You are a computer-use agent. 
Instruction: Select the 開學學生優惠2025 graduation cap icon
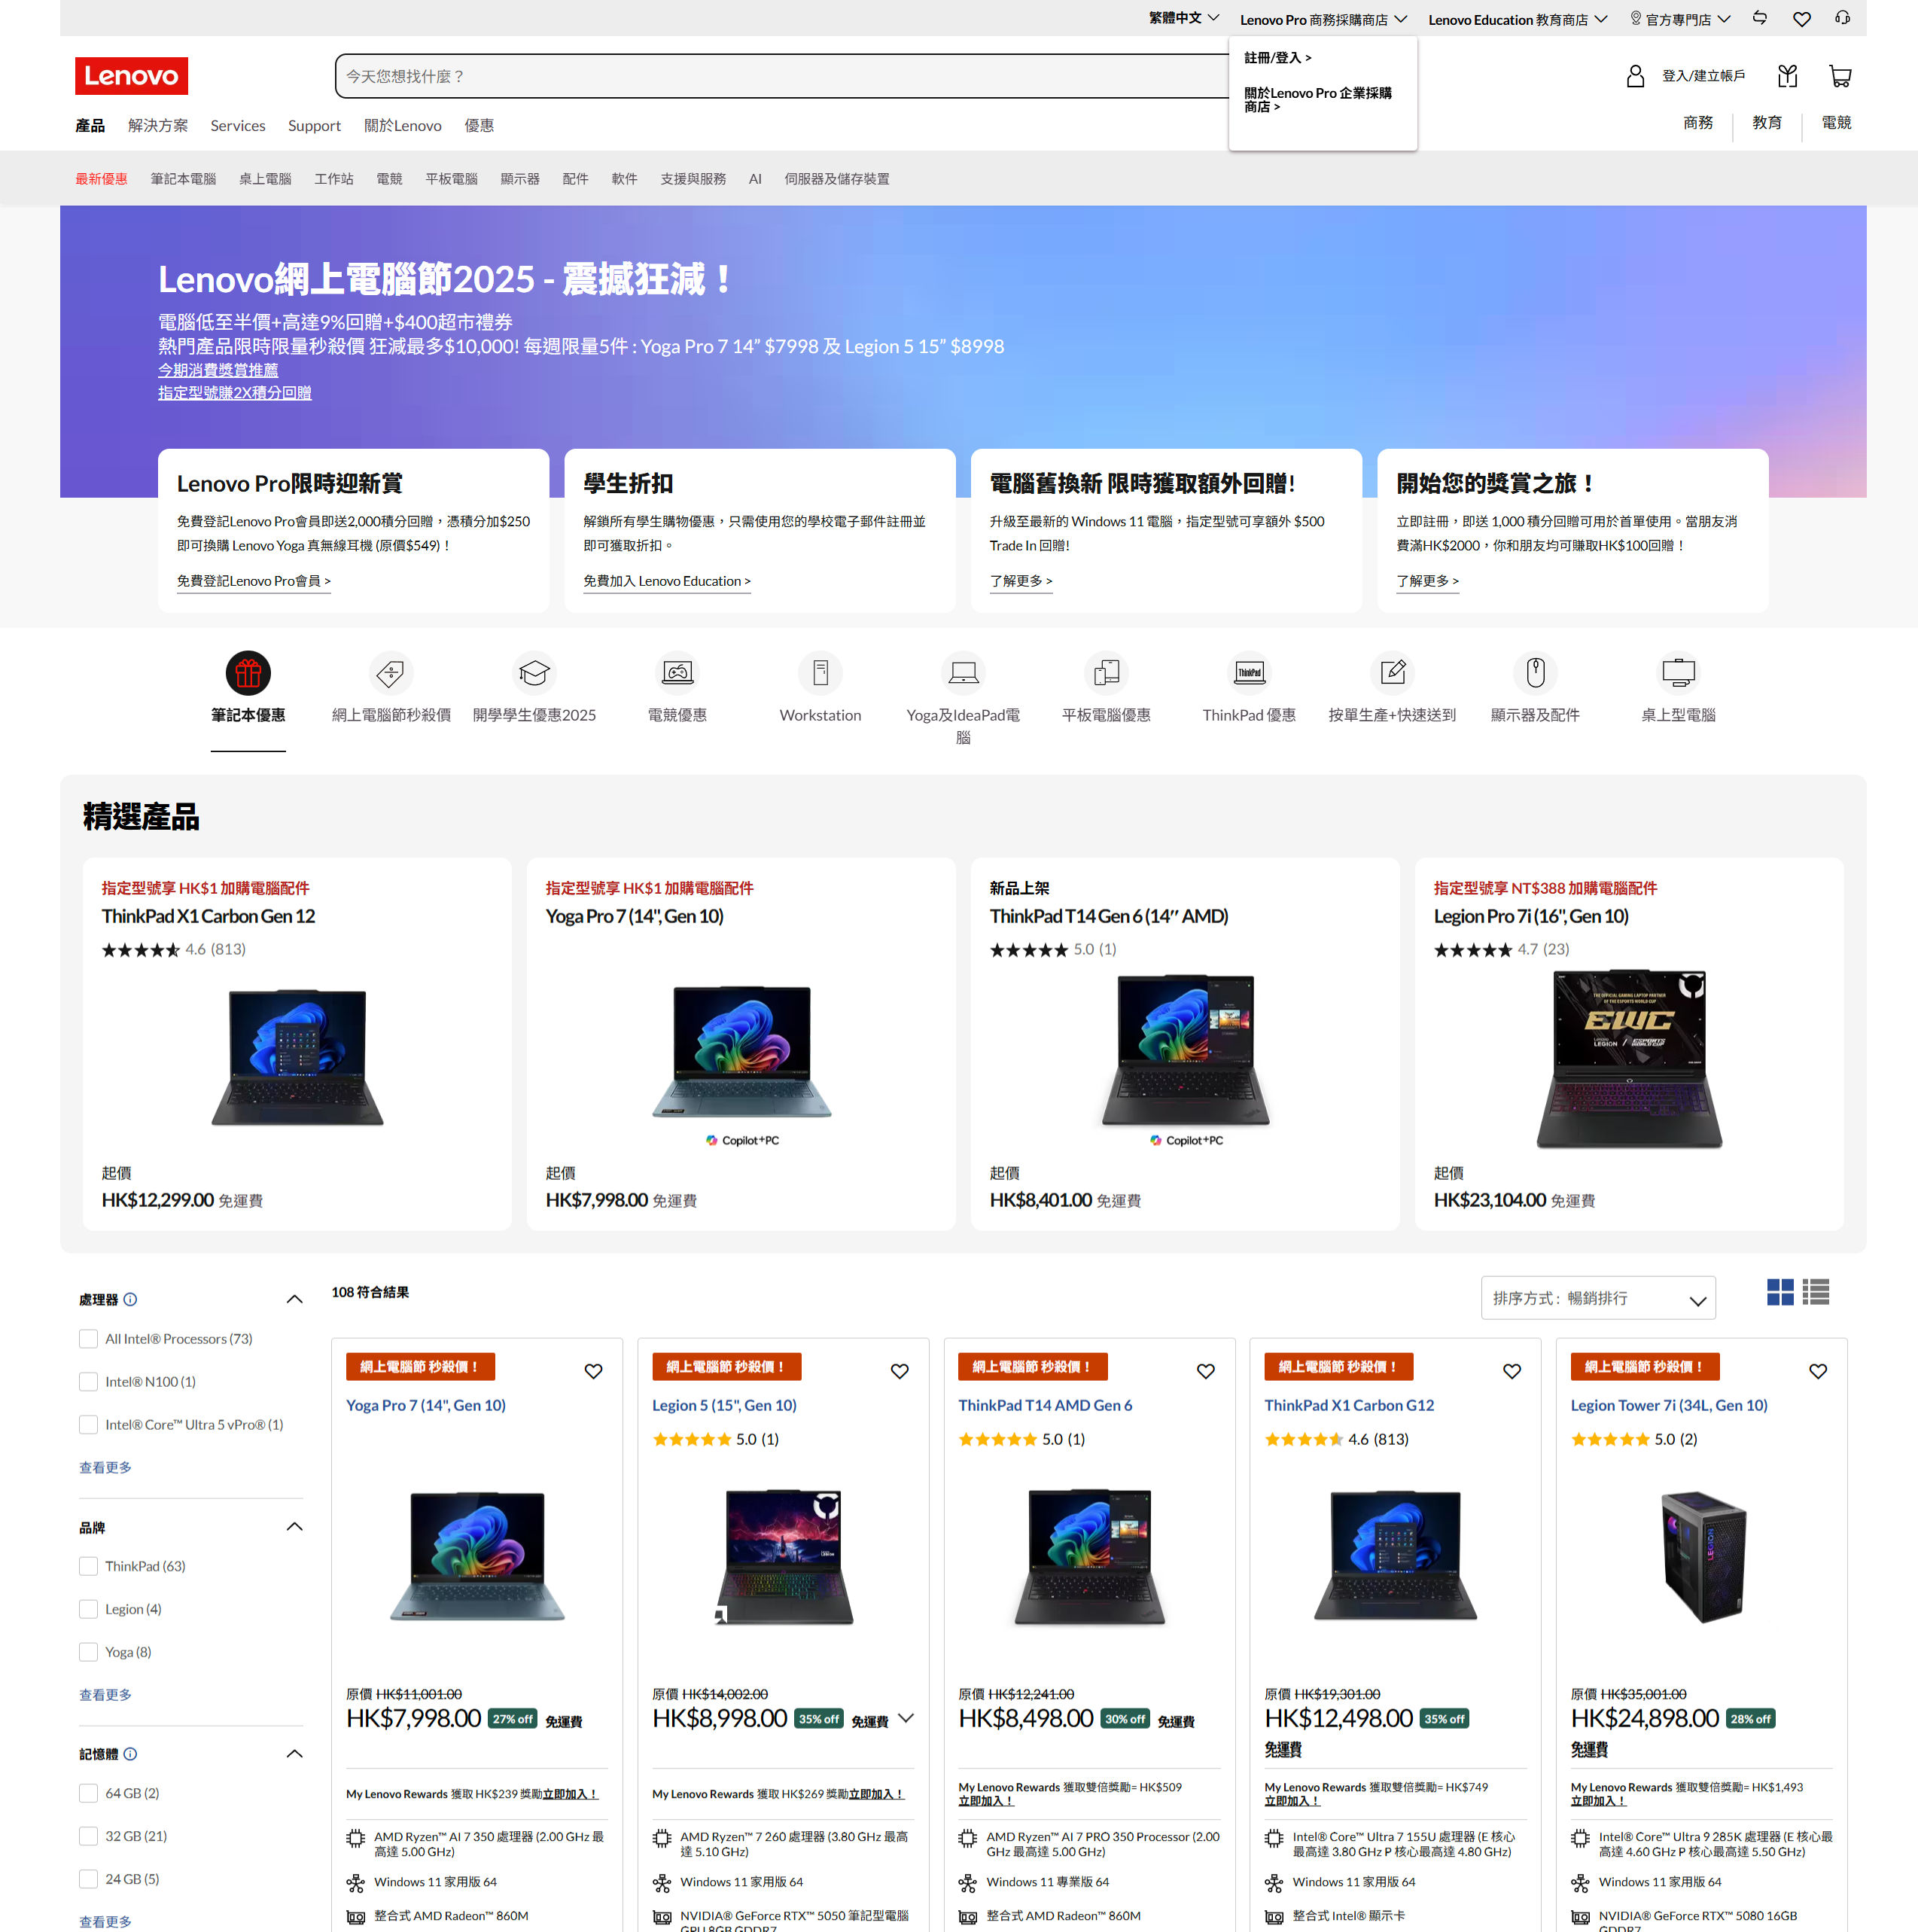coord(534,673)
